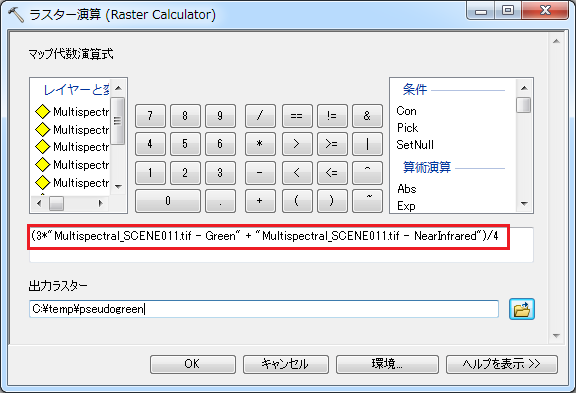Screen dimensions: 576x393
Task: Insert the equal-to (==) operator
Action: pos(297,116)
